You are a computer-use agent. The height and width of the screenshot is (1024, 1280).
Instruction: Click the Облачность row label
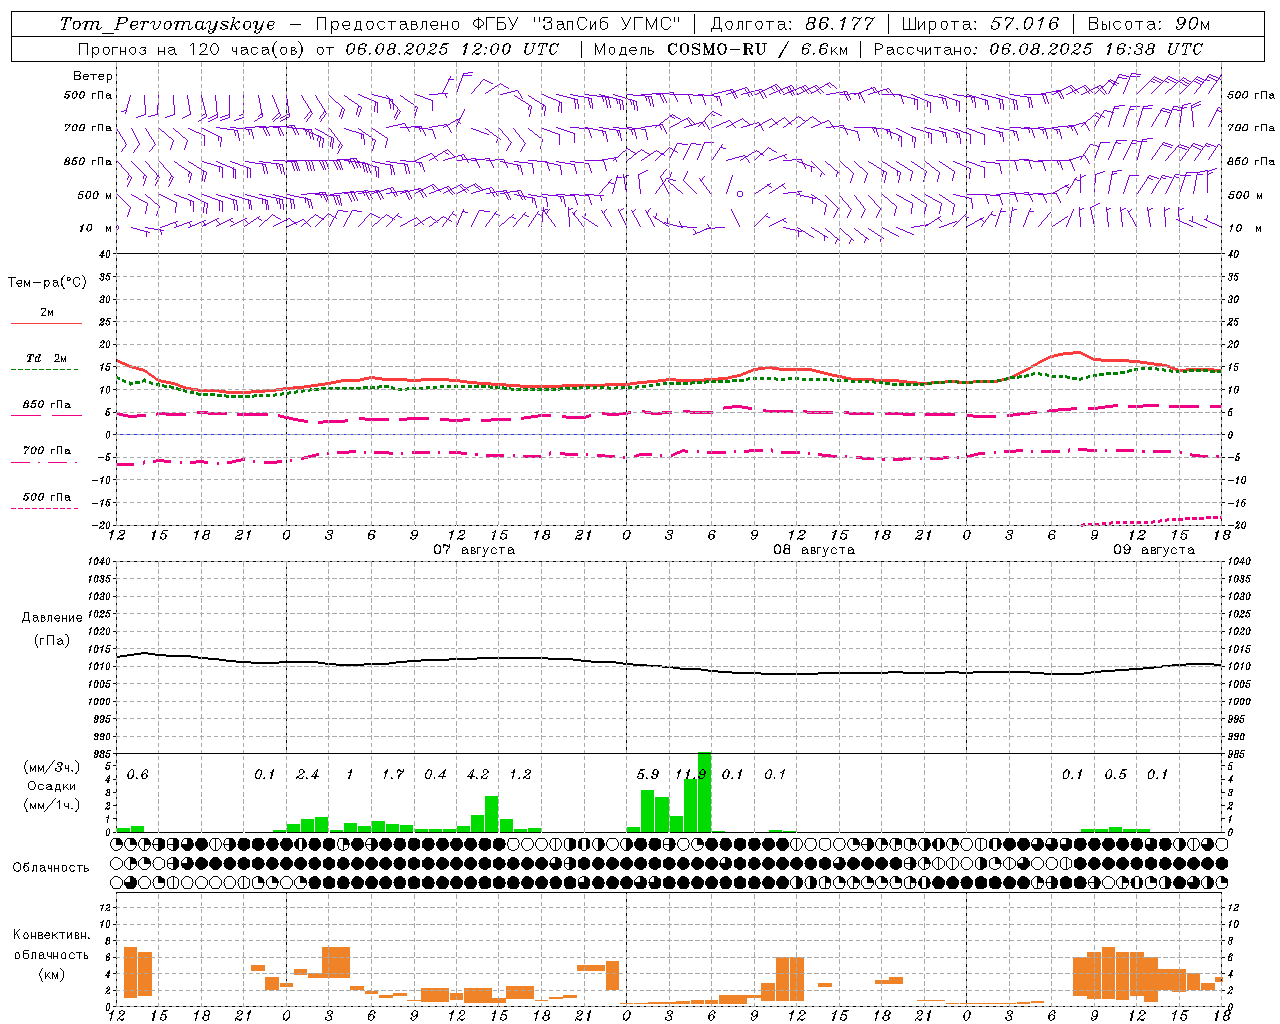coord(51,868)
